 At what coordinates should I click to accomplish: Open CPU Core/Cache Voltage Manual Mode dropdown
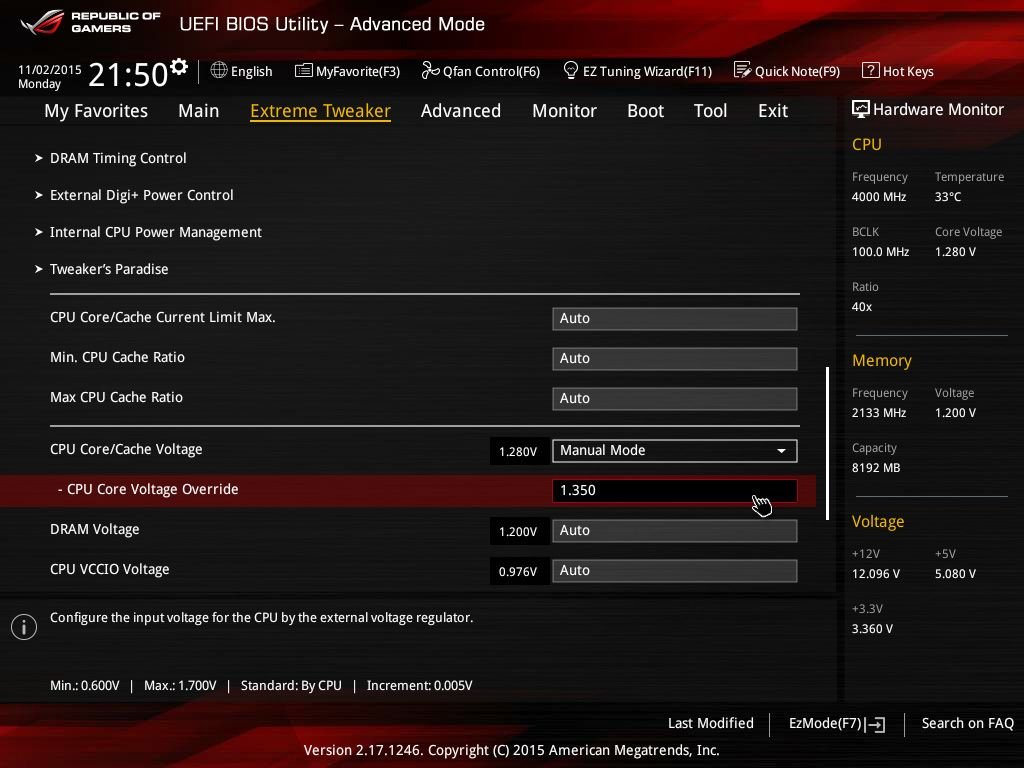(675, 451)
